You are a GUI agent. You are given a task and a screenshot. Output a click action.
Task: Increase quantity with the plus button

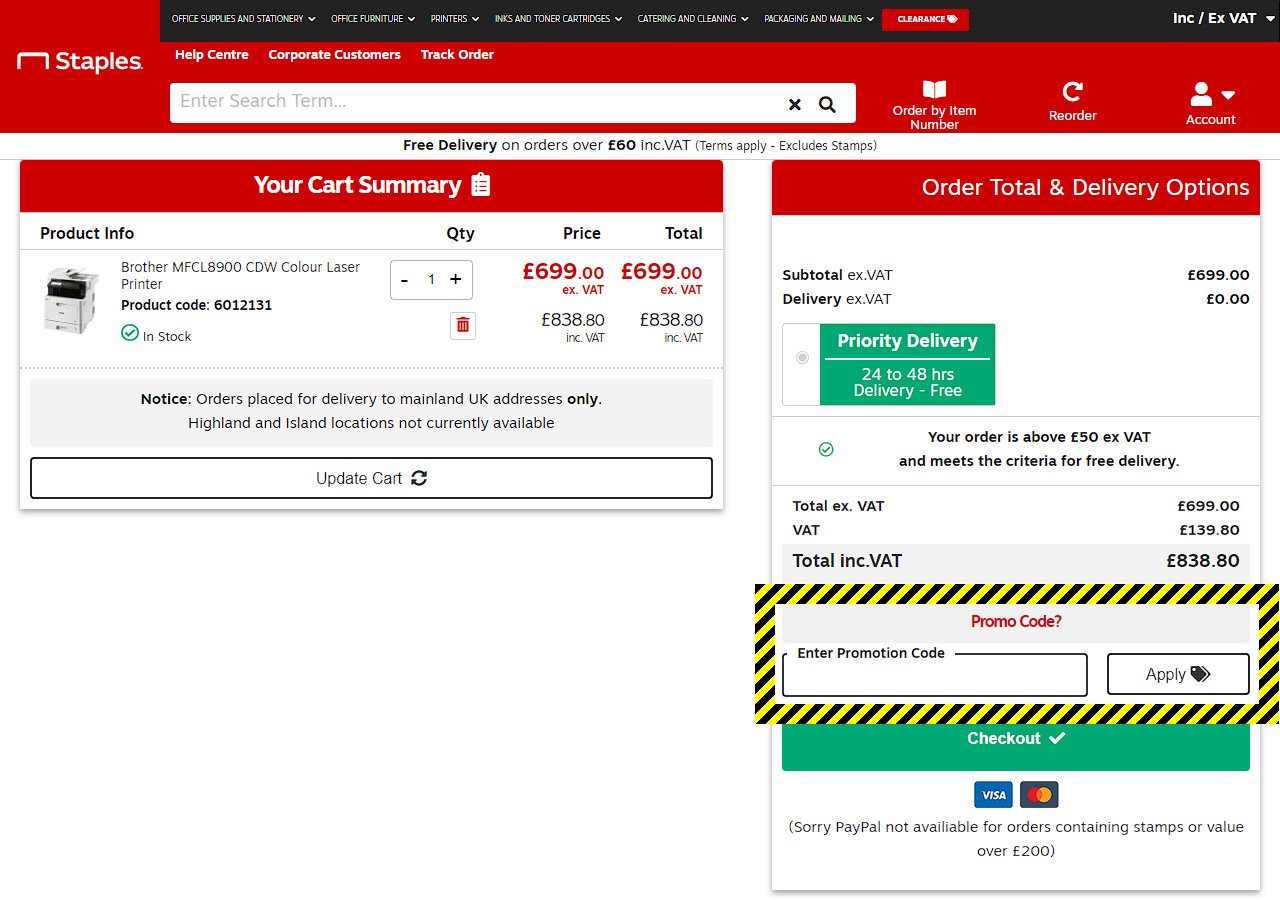point(456,280)
